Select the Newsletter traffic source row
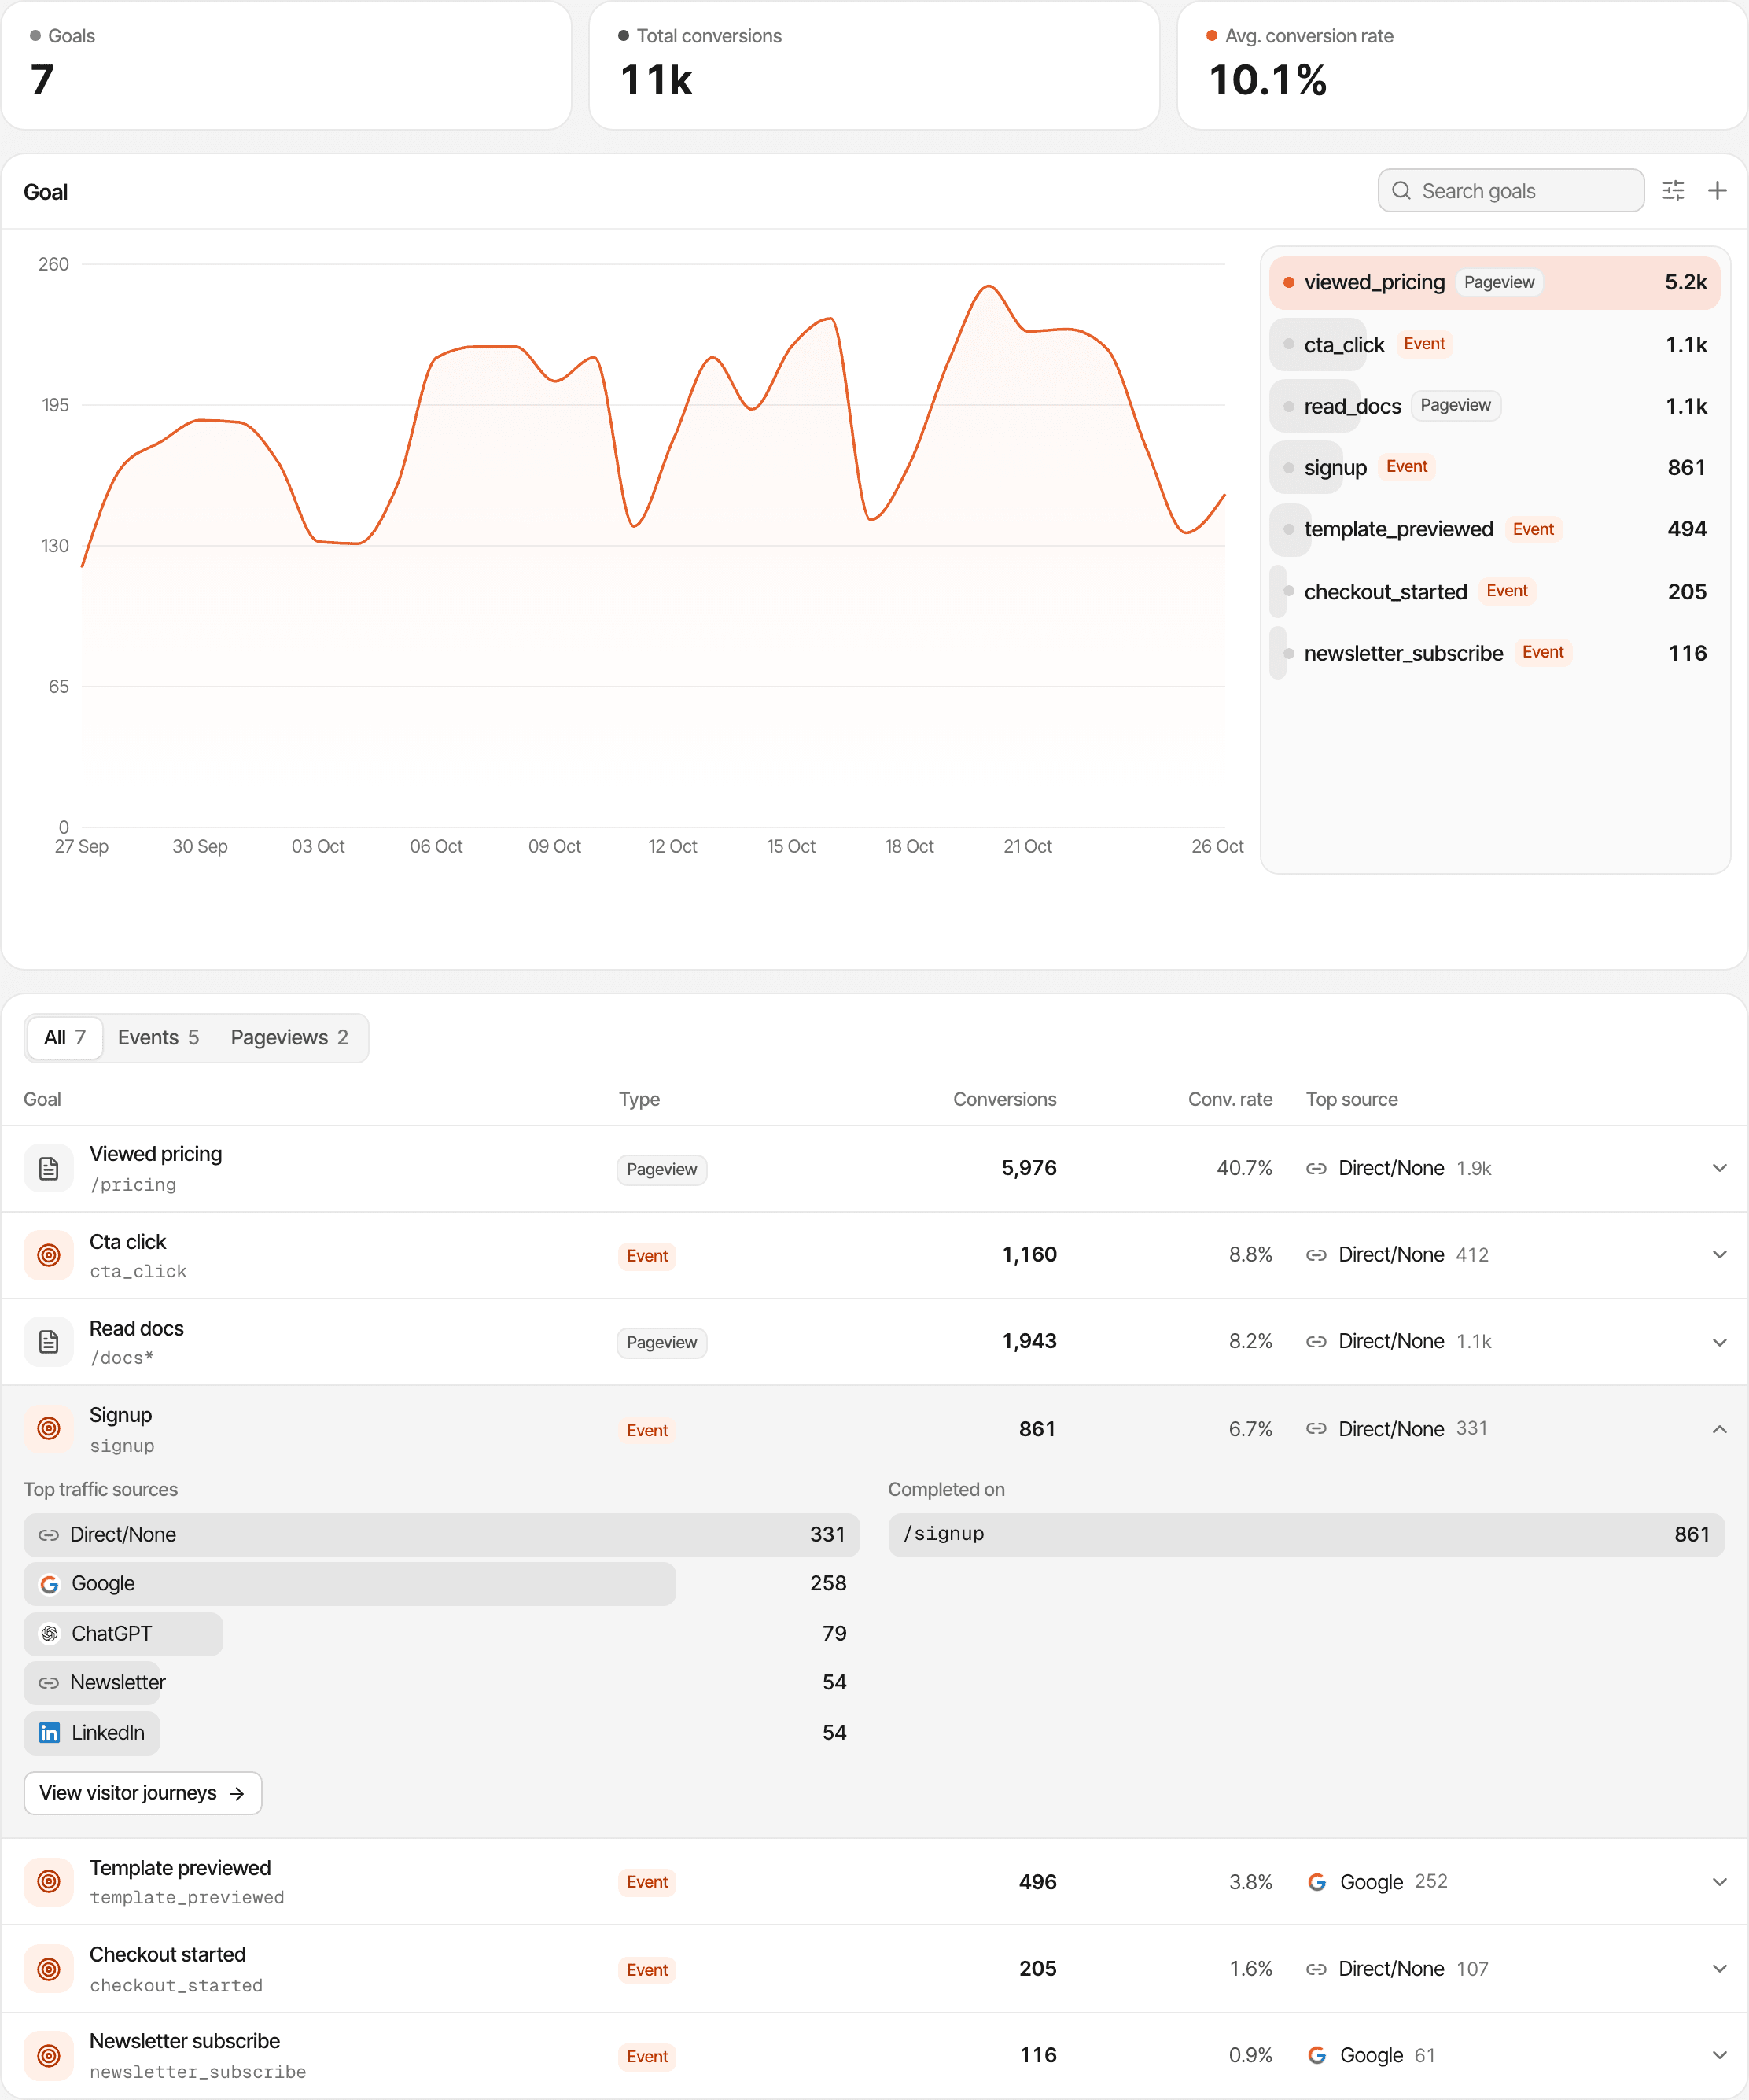 441,1683
